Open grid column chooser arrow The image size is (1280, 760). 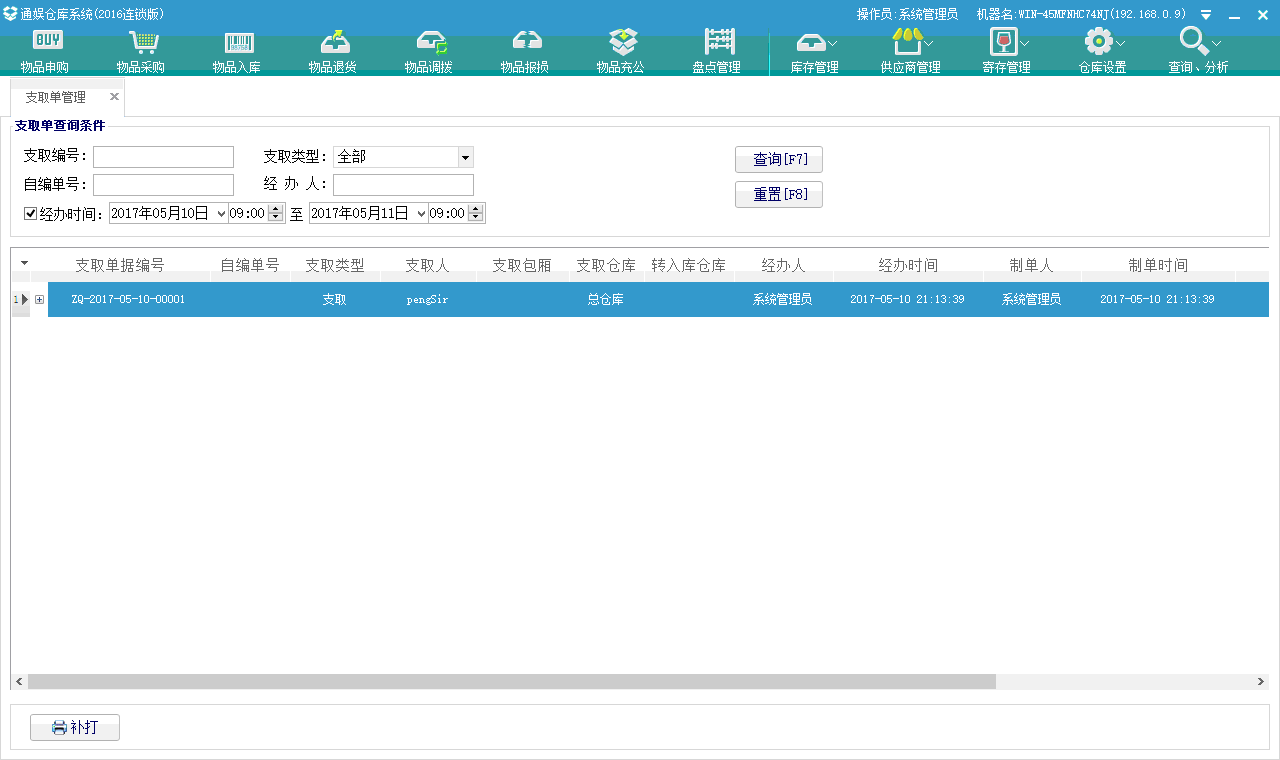24,263
